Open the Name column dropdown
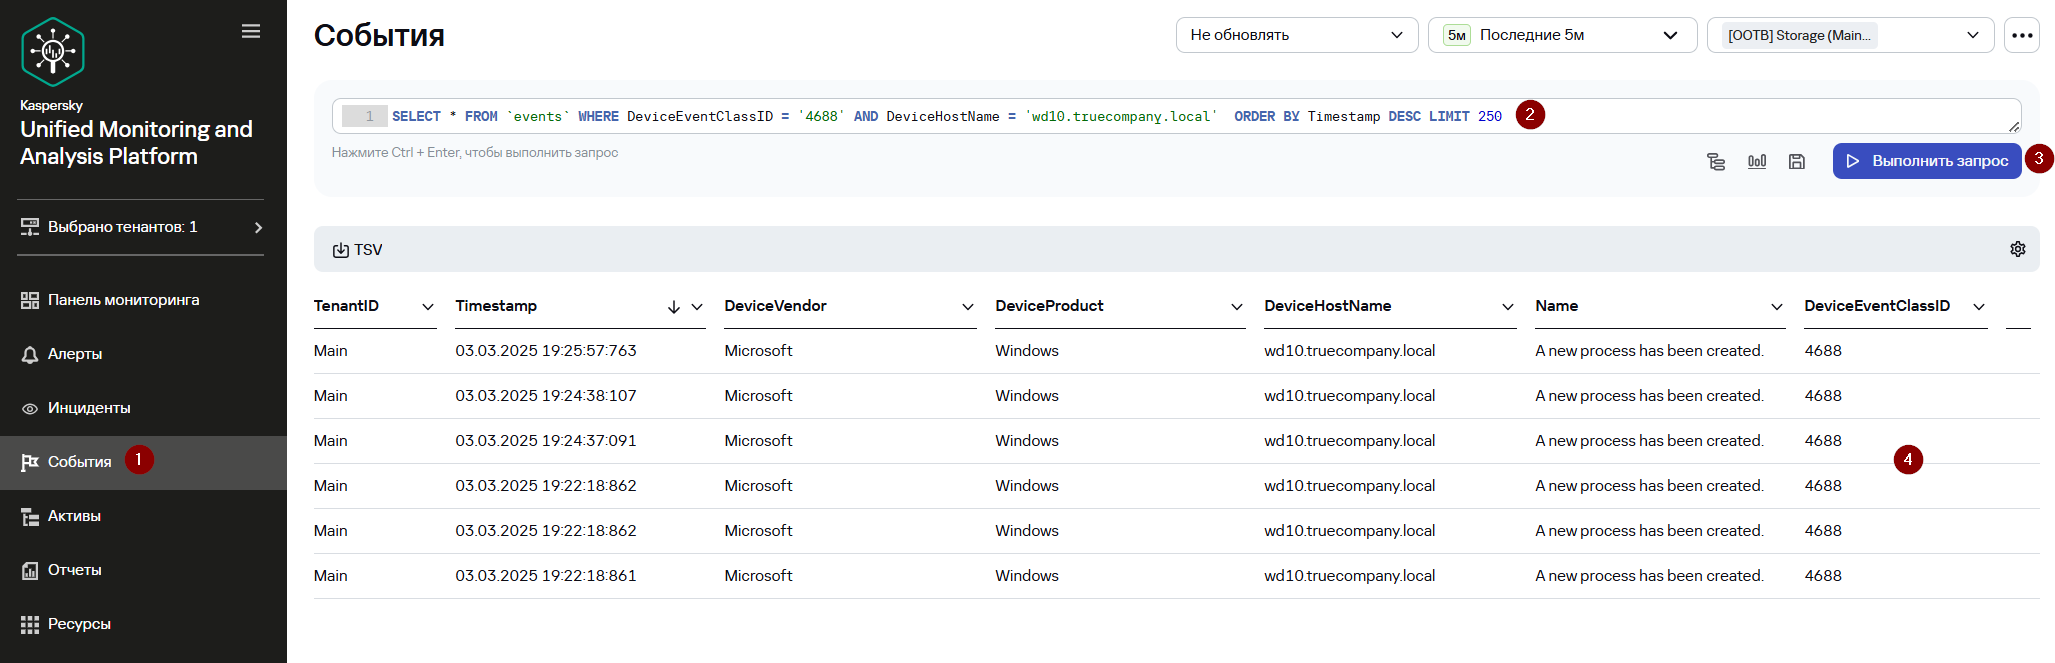This screenshot has height=663, width=2055. (1777, 307)
